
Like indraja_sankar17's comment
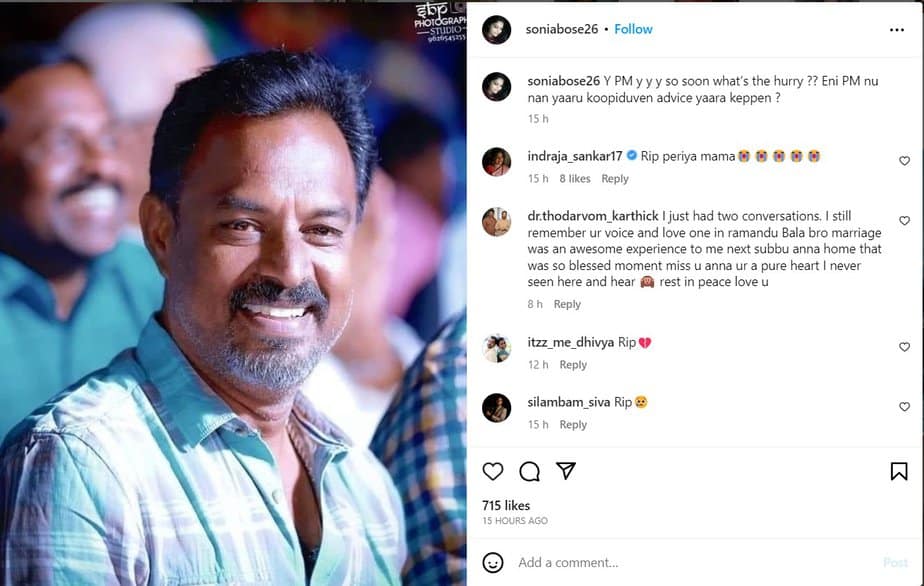pos(904,161)
